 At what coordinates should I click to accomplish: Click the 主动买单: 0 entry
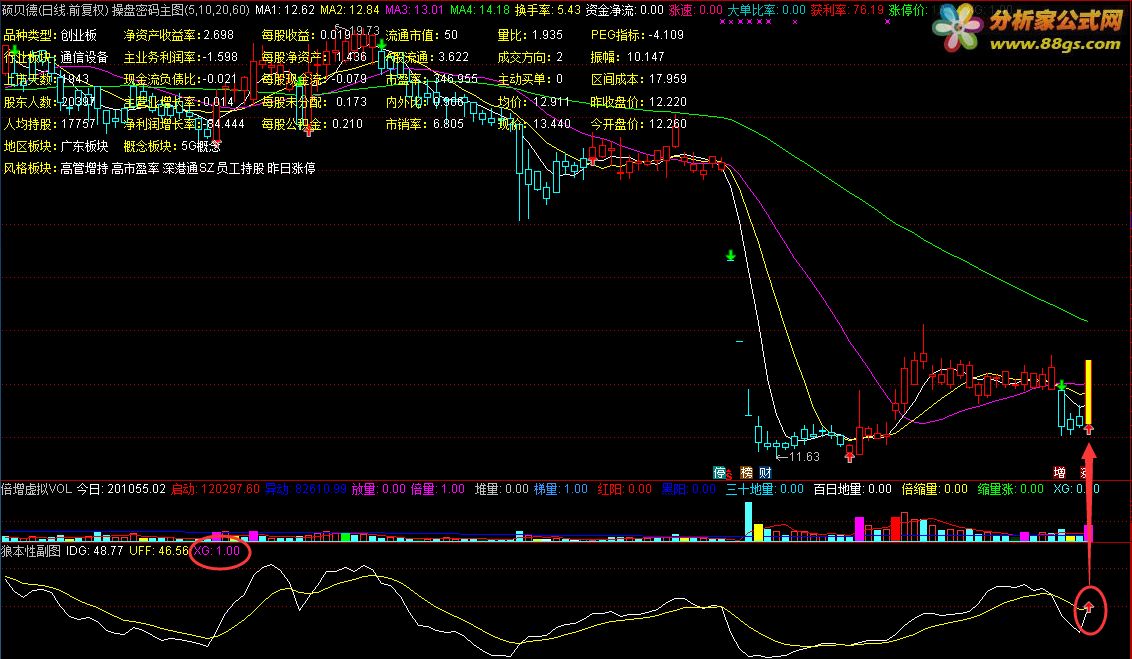530,79
